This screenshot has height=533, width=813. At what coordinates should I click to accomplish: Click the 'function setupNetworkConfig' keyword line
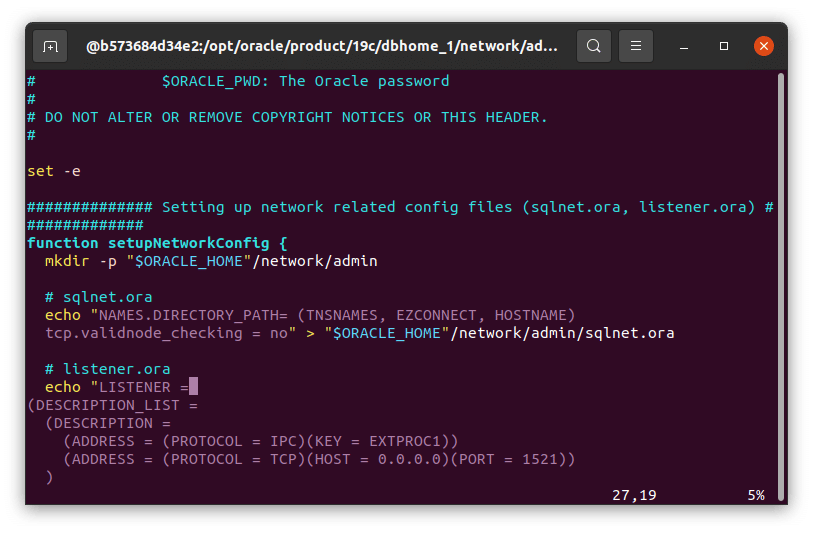click(157, 243)
